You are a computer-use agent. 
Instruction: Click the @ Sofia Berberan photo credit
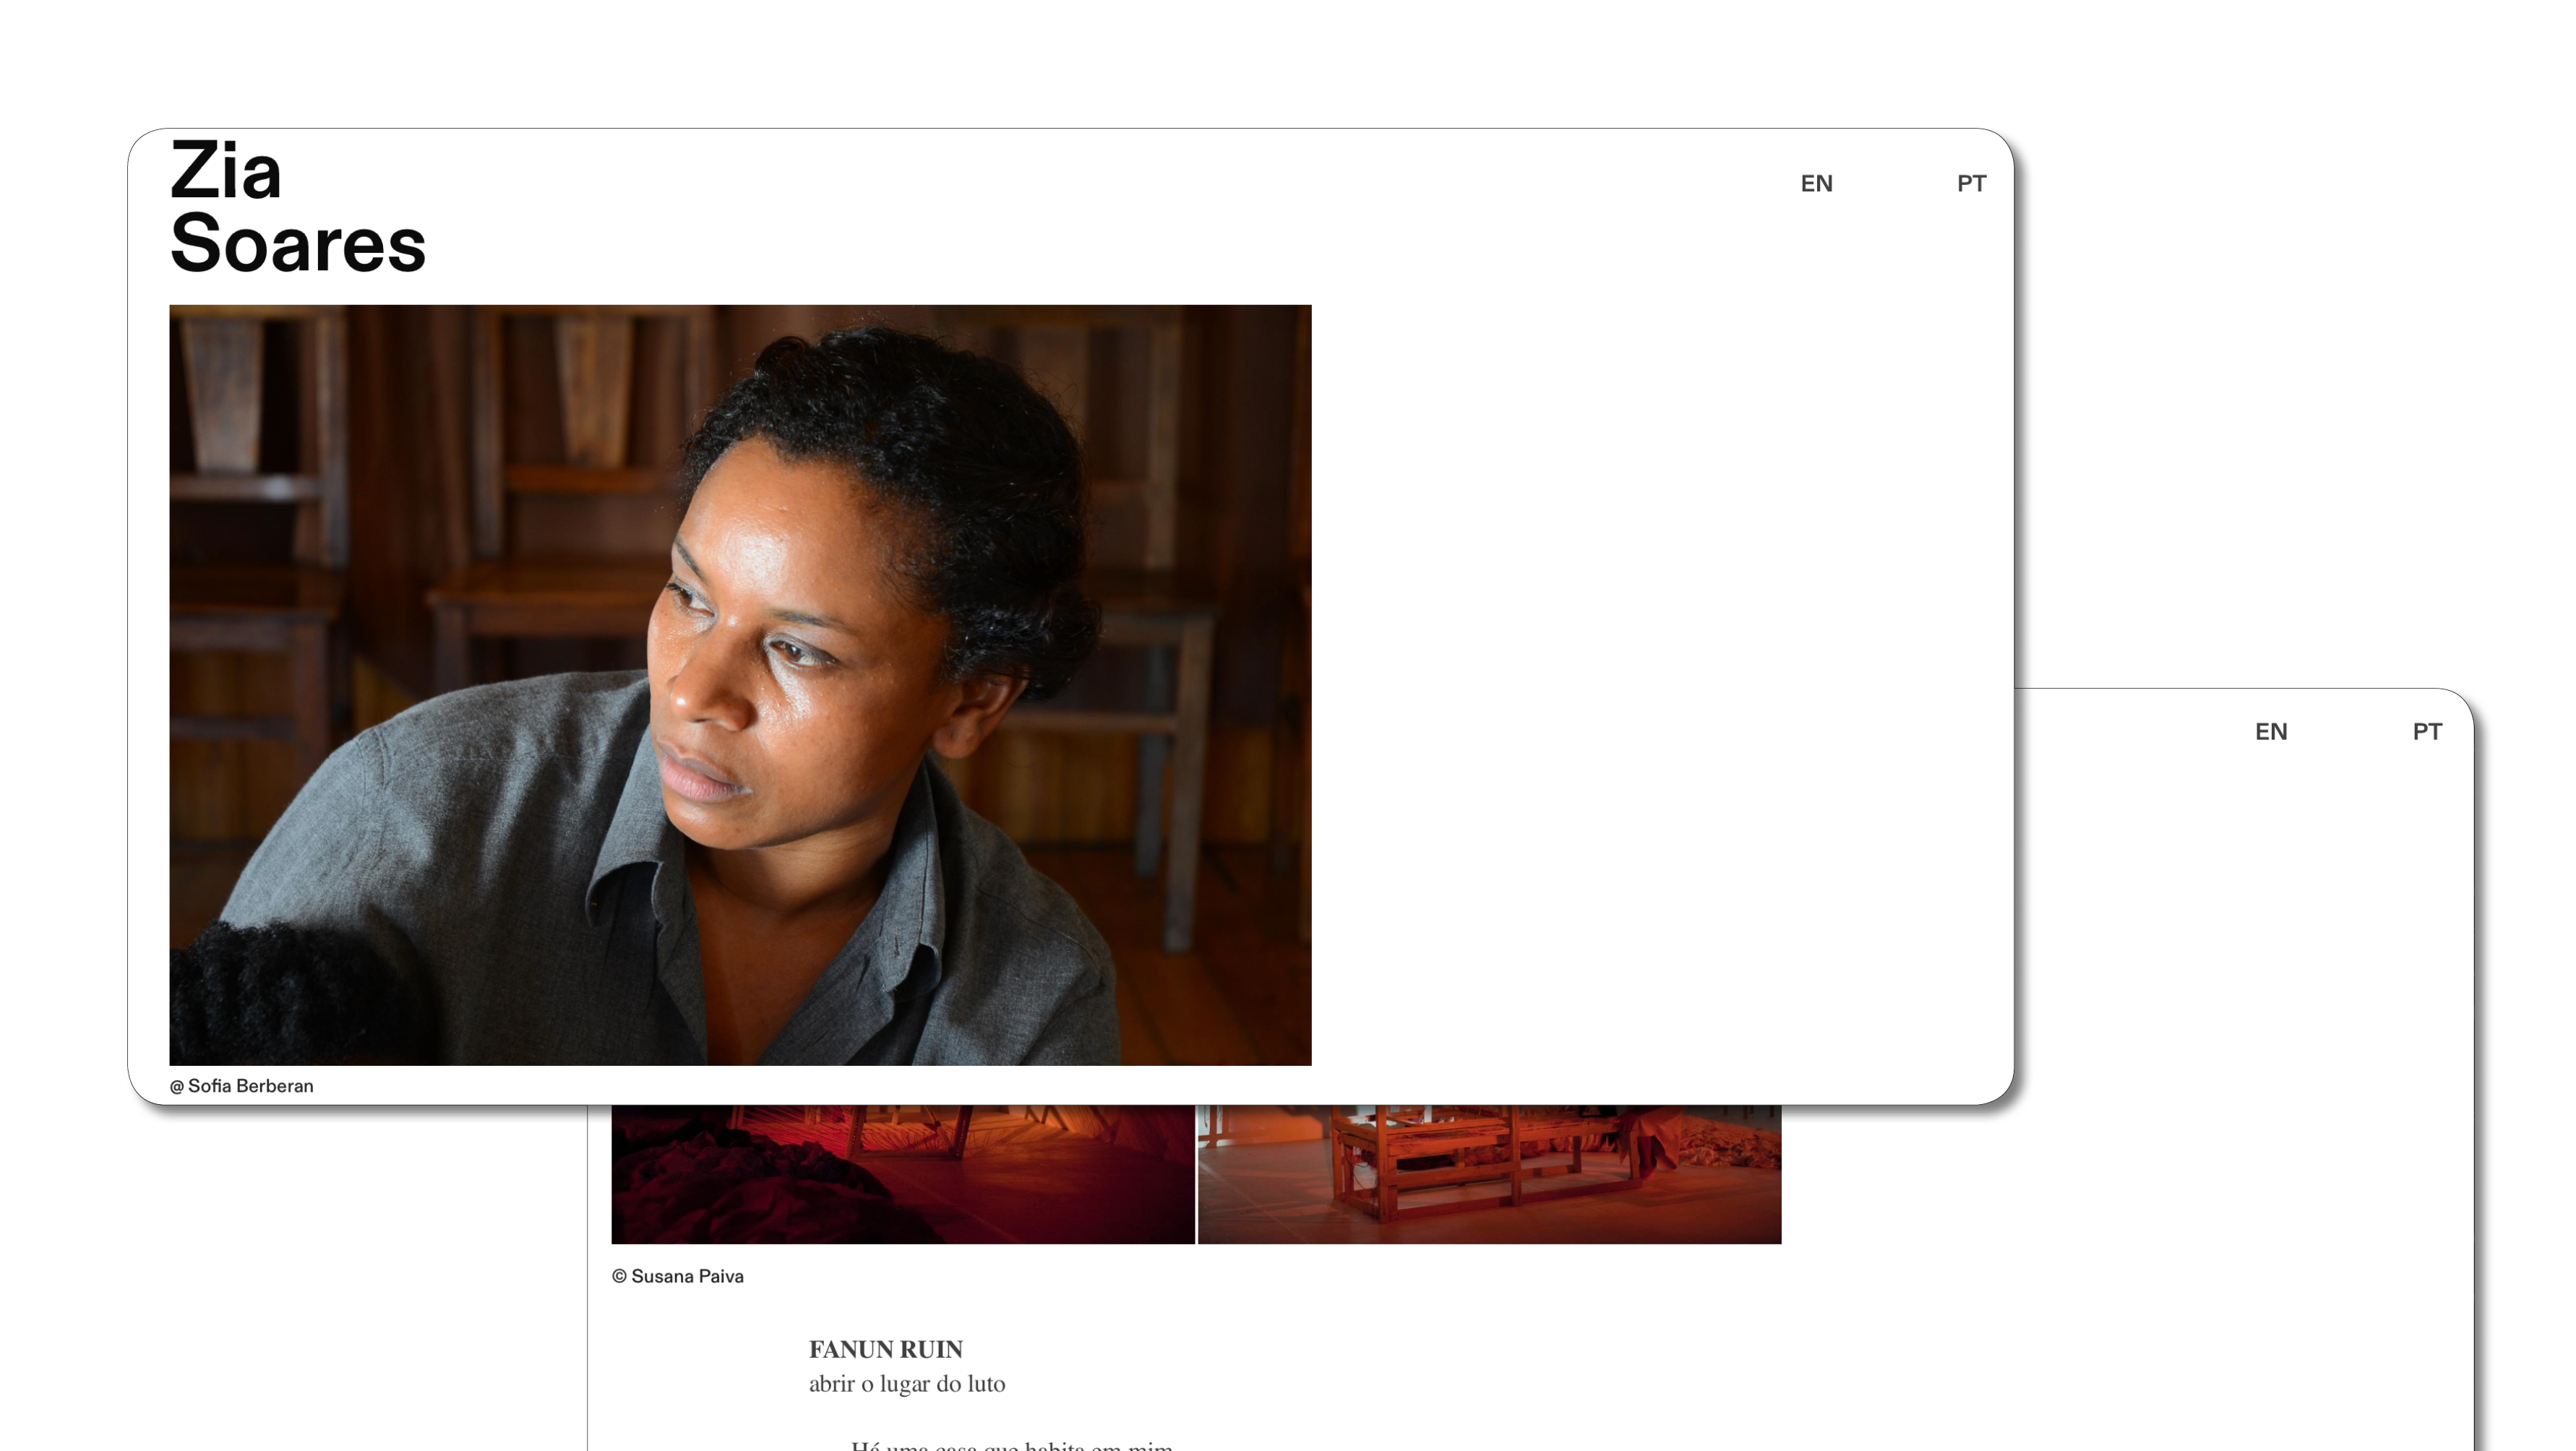[241, 1086]
